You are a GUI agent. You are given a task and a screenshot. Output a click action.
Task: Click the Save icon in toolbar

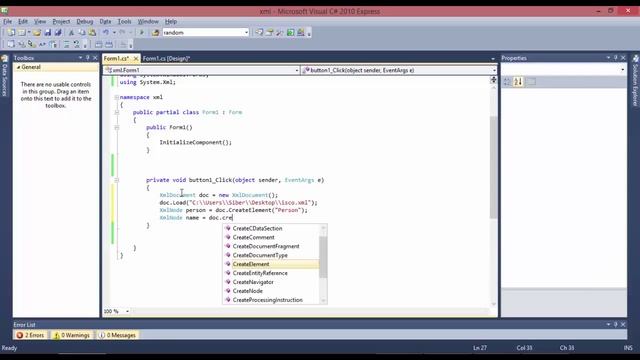(x=48, y=33)
